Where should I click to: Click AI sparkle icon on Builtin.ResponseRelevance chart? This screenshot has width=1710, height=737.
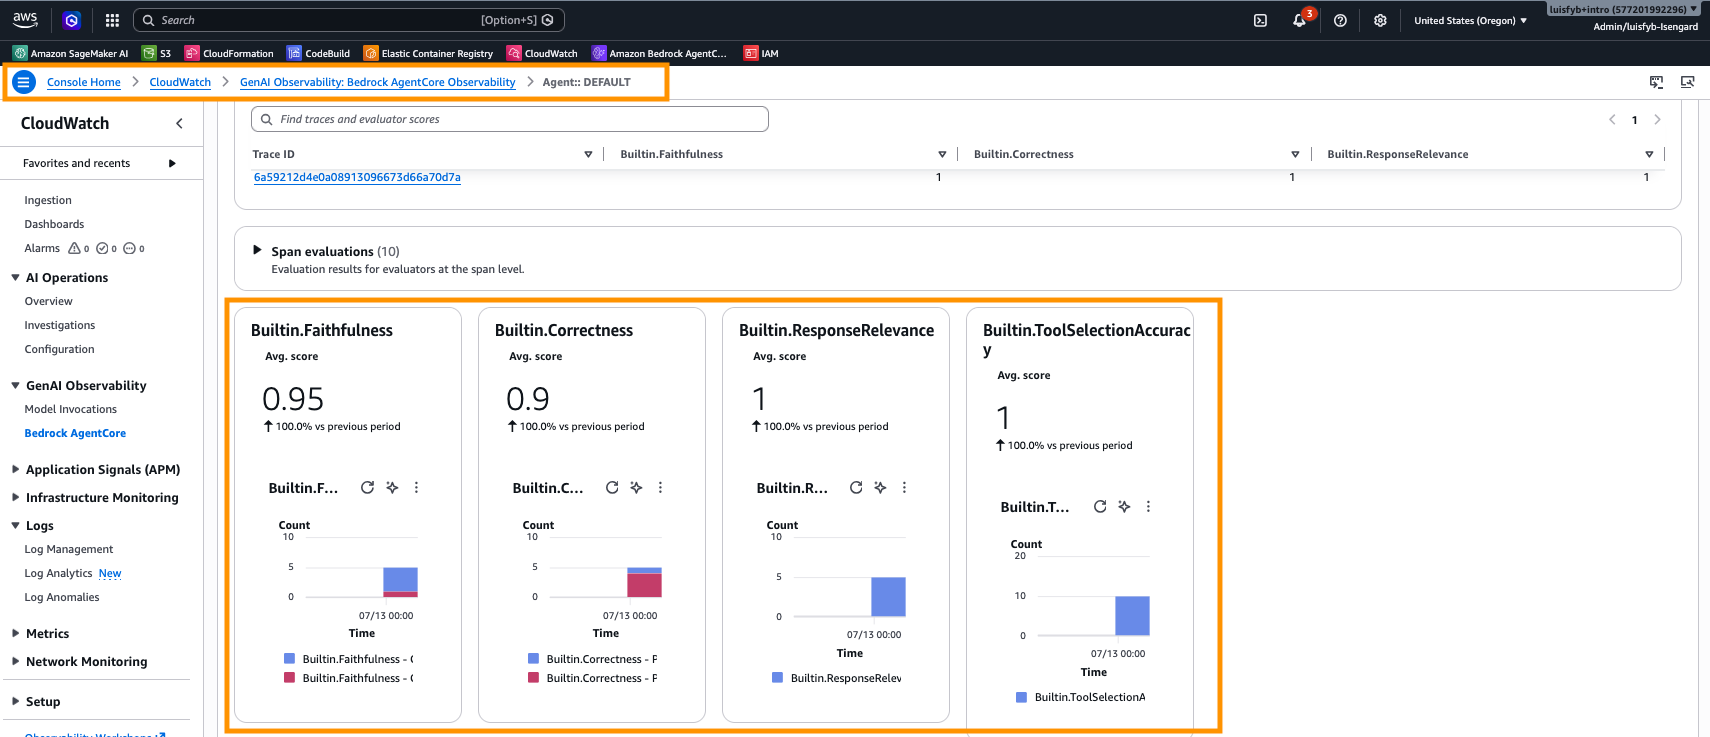[880, 487]
